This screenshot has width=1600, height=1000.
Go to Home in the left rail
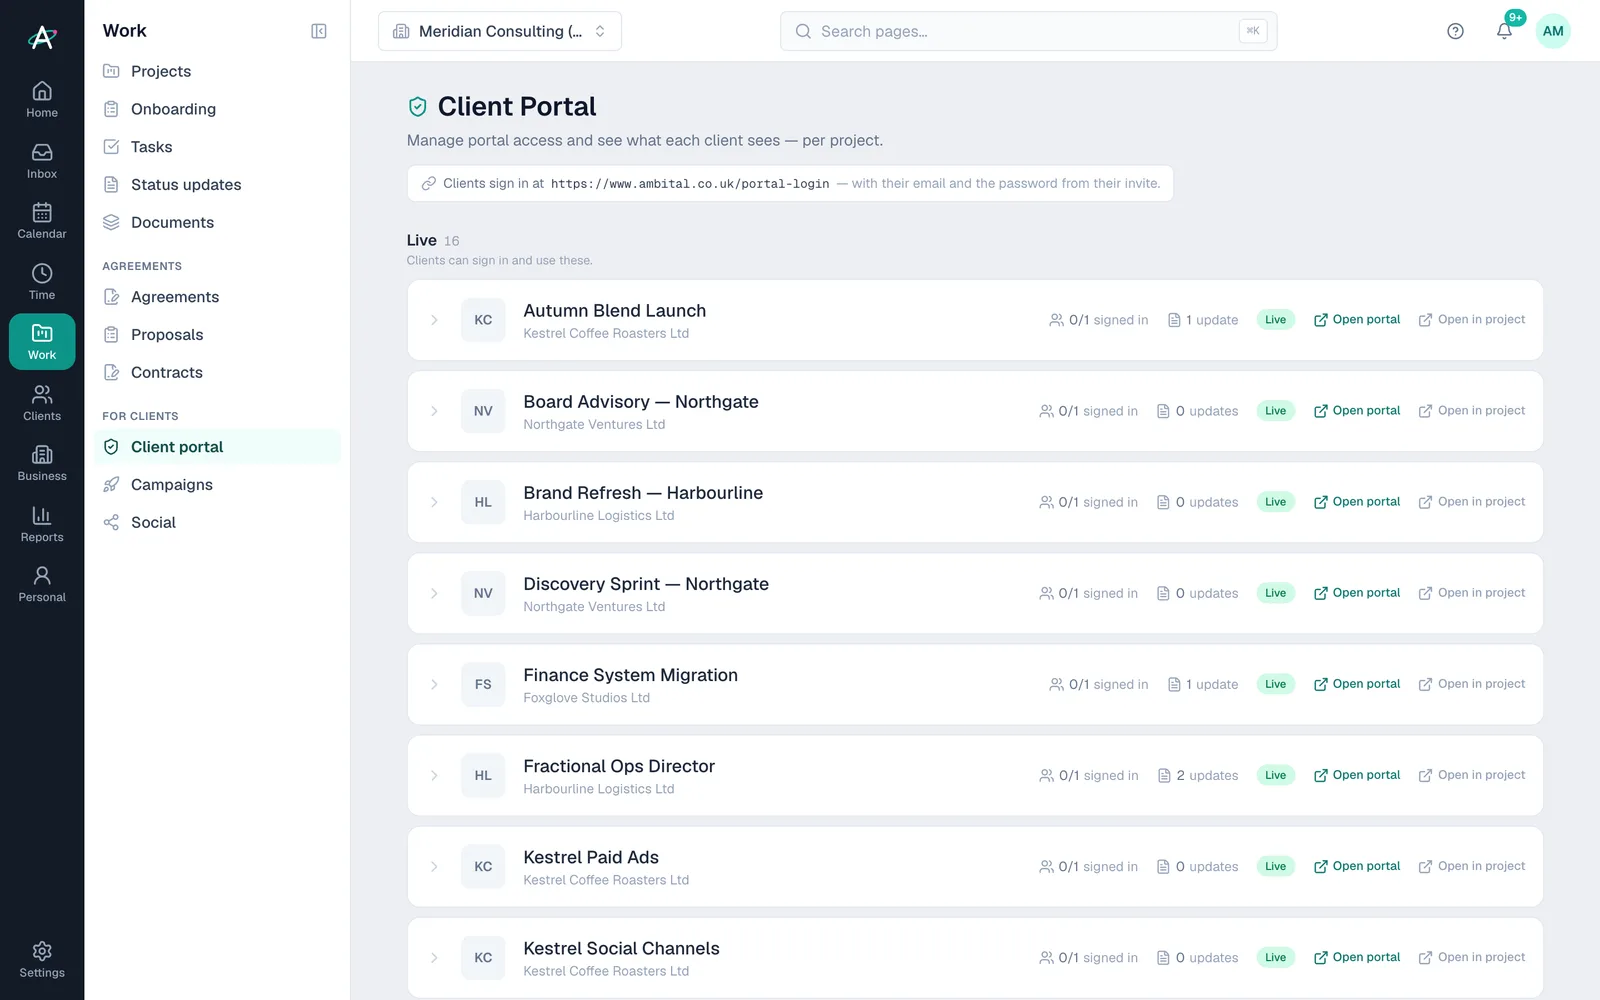(42, 99)
